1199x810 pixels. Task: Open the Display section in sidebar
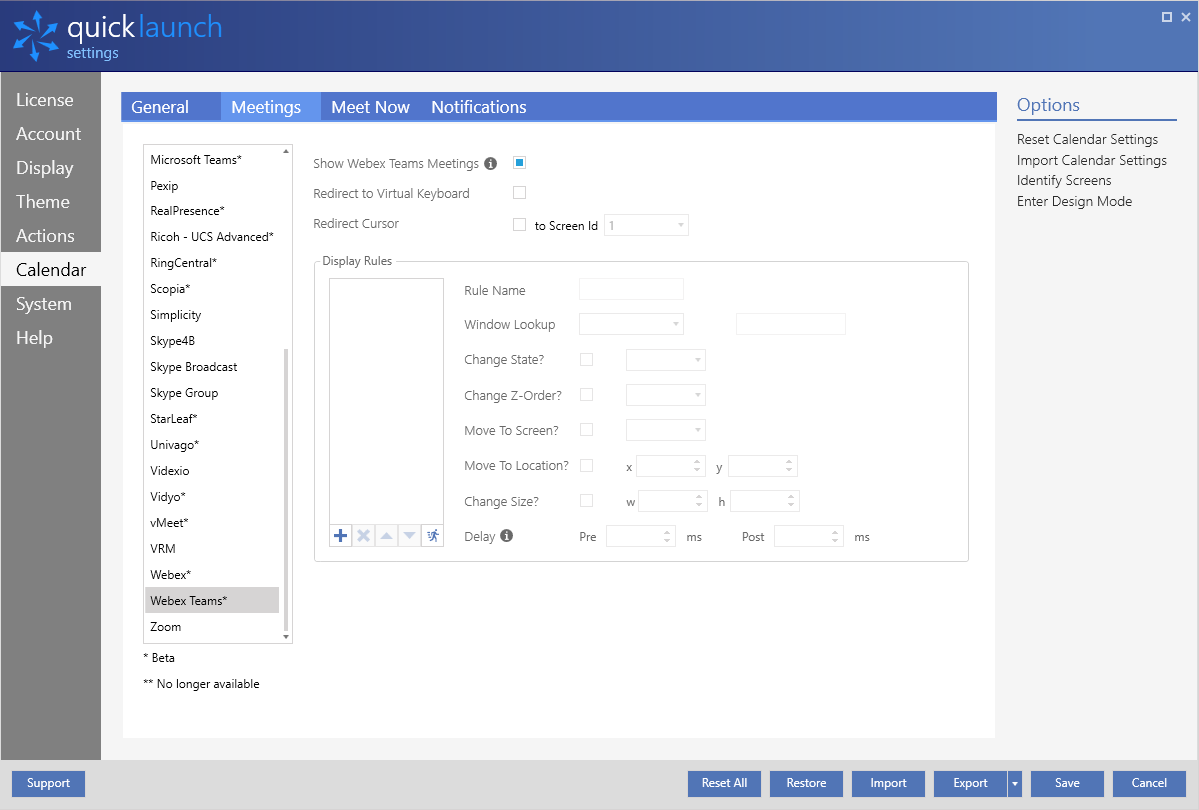tap(50, 168)
